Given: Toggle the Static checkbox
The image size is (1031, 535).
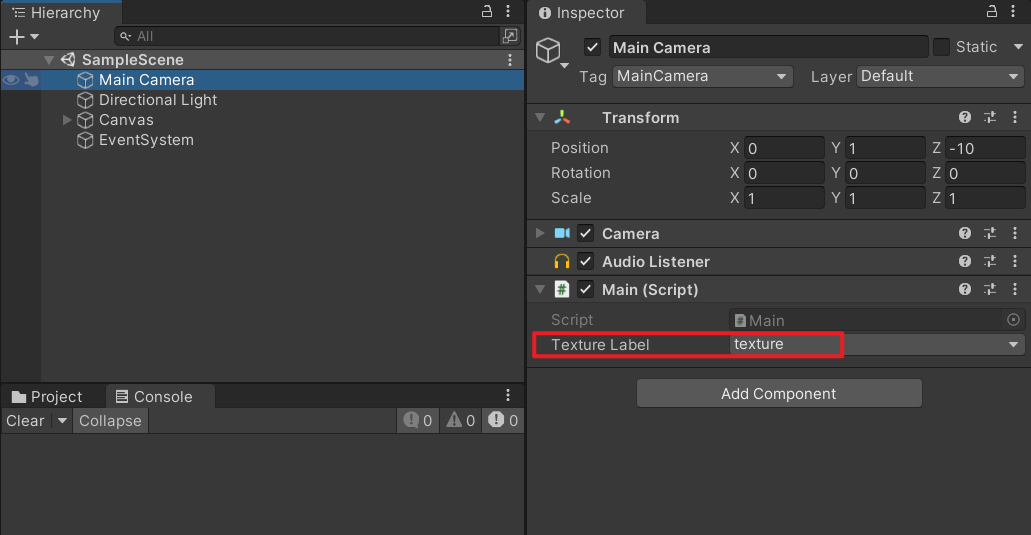Looking at the screenshot, I should click(941, 47).
